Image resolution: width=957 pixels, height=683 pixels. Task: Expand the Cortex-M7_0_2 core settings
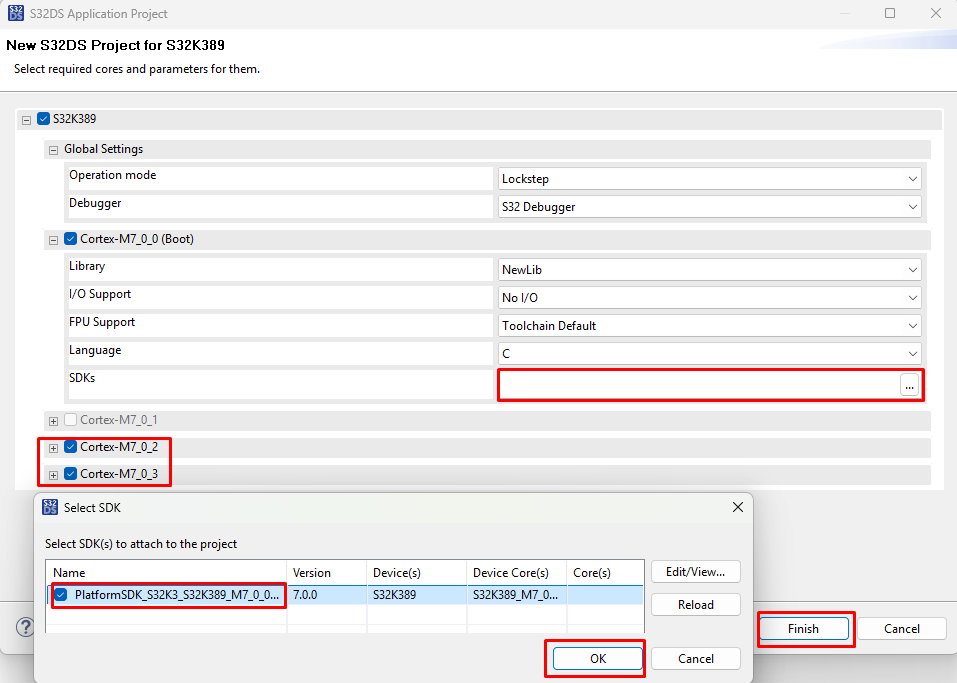(x=54, y=448)
